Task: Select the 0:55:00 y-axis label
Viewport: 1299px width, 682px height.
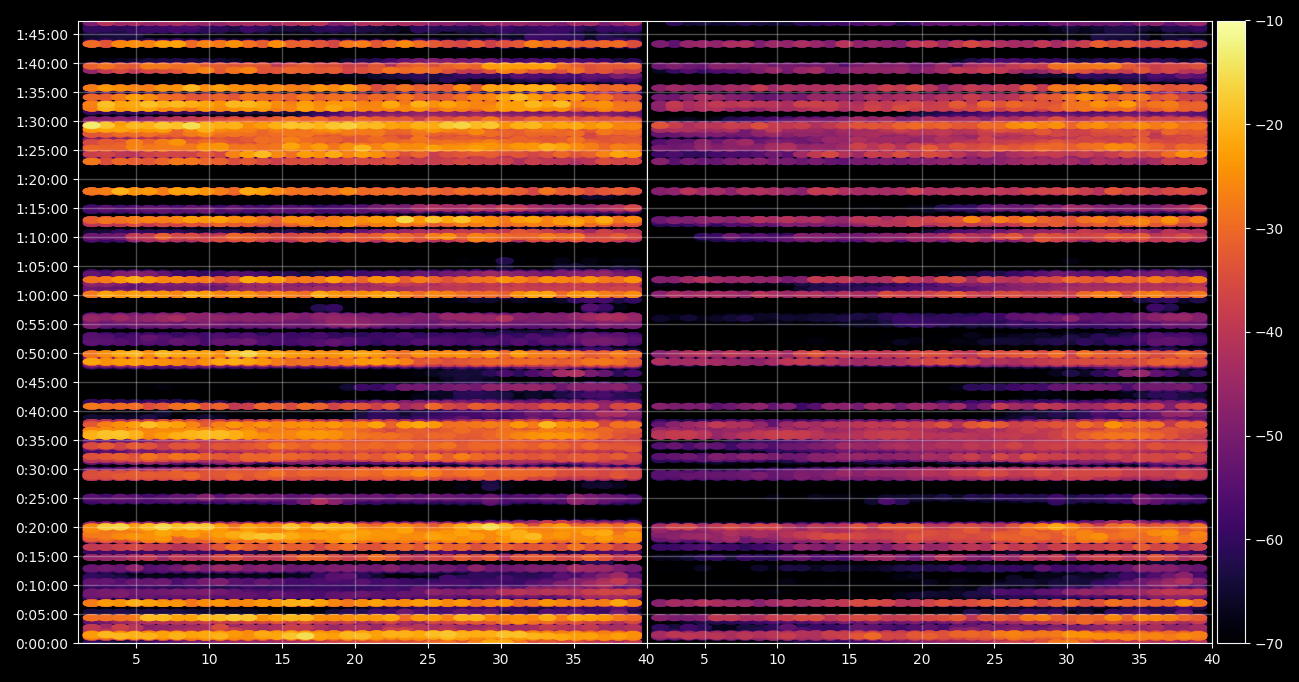Action: (x=42, y=324)
